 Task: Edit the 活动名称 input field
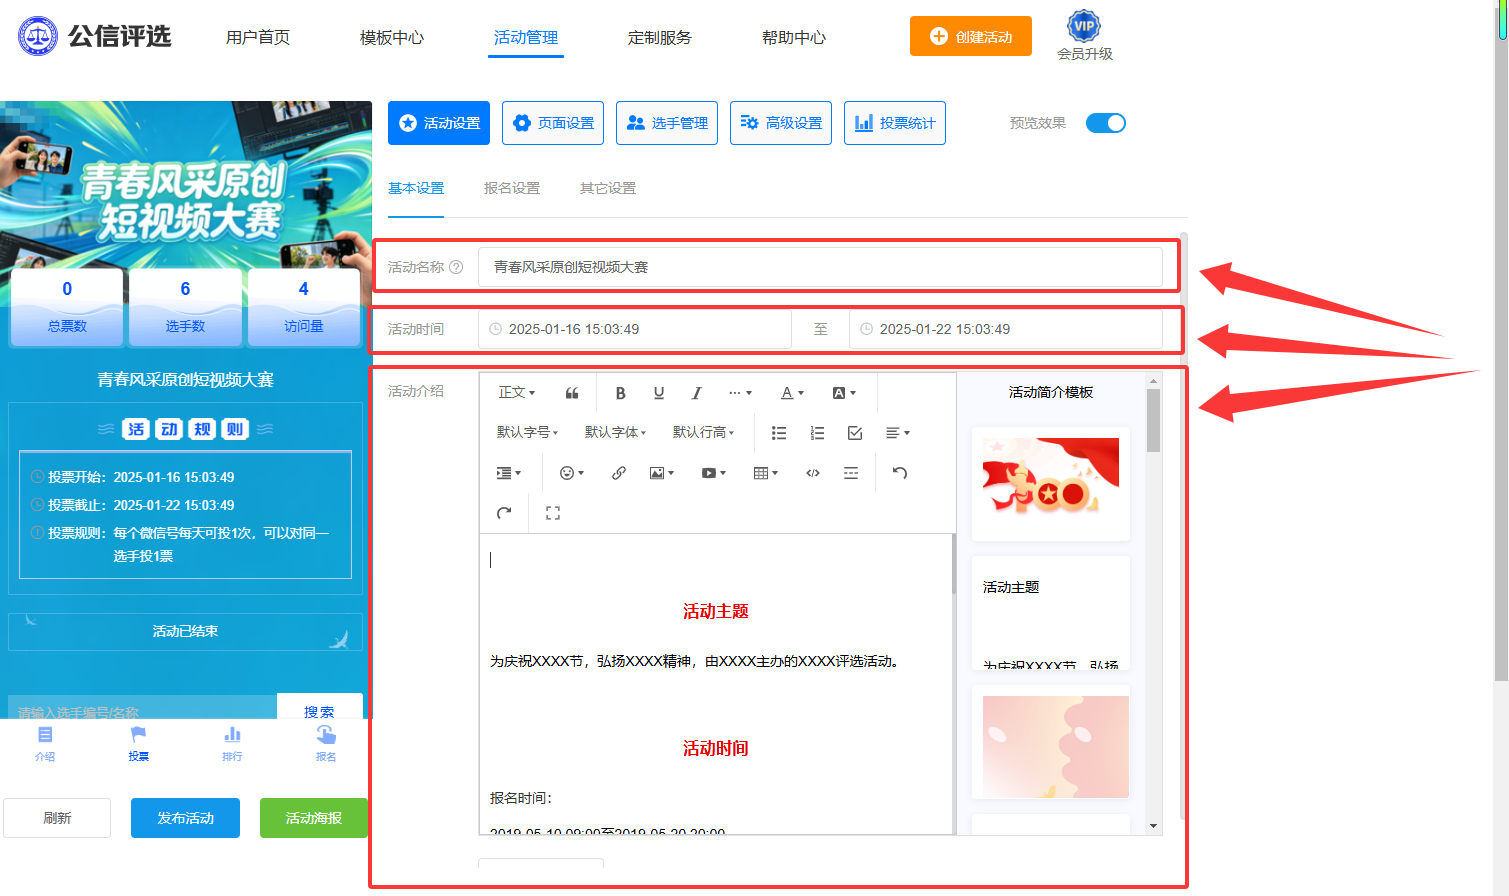click(820, 267)
